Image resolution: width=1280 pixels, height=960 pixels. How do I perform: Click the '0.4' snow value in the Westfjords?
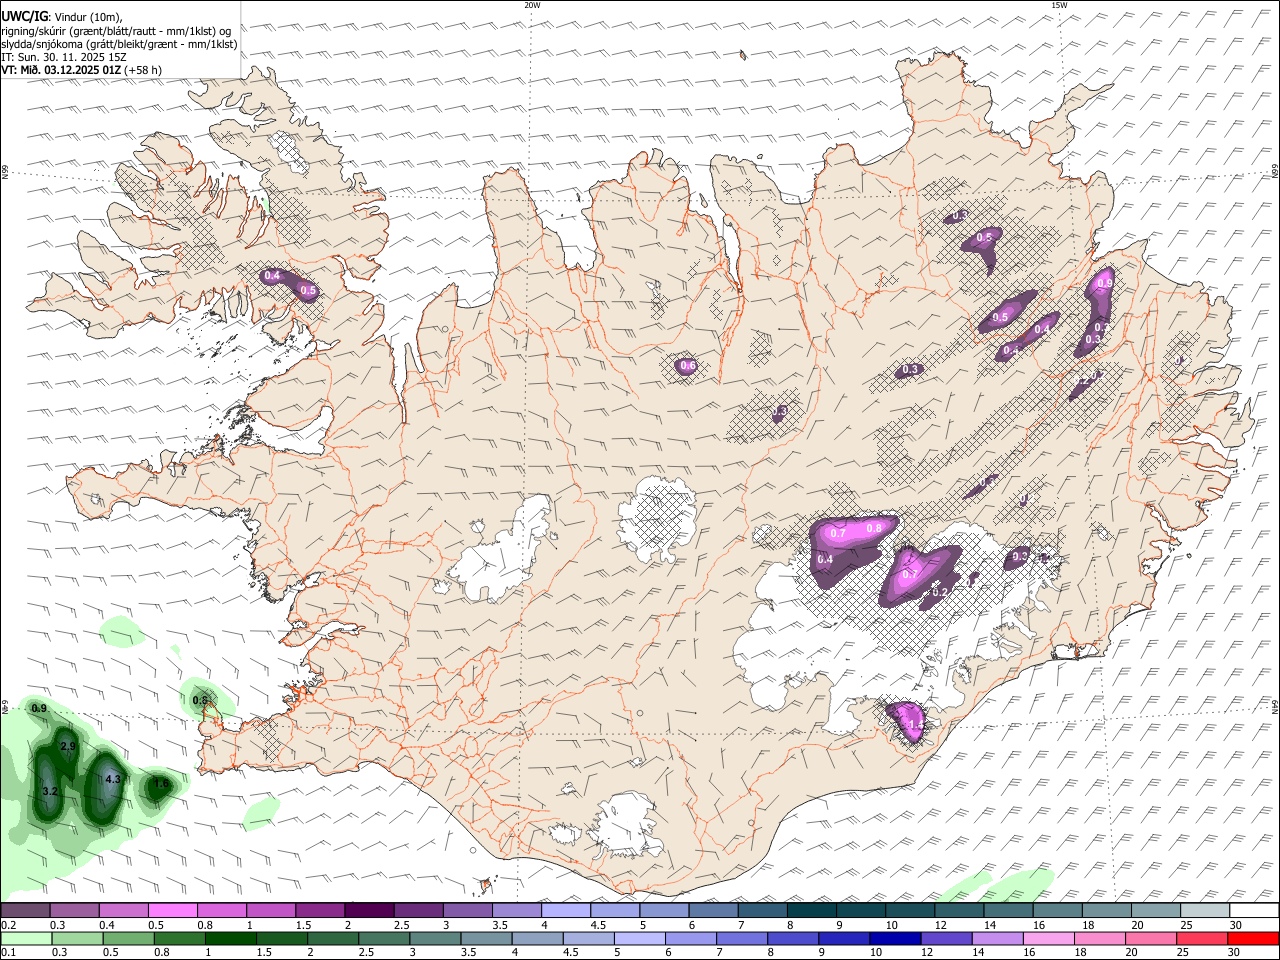272,276
